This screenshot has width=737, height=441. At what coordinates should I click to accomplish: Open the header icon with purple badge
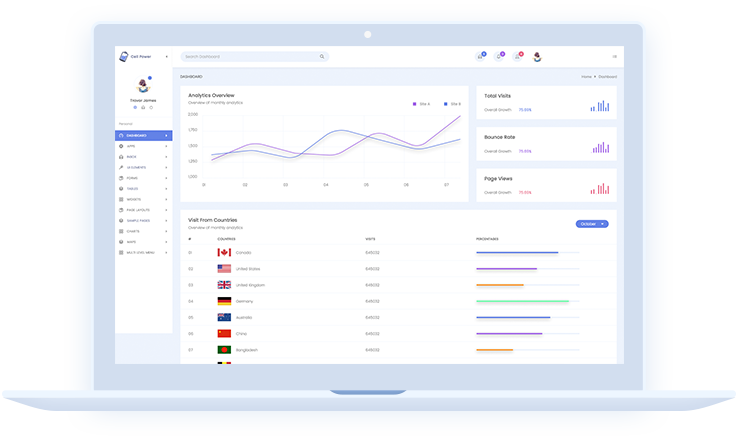[x=499, y=57]
